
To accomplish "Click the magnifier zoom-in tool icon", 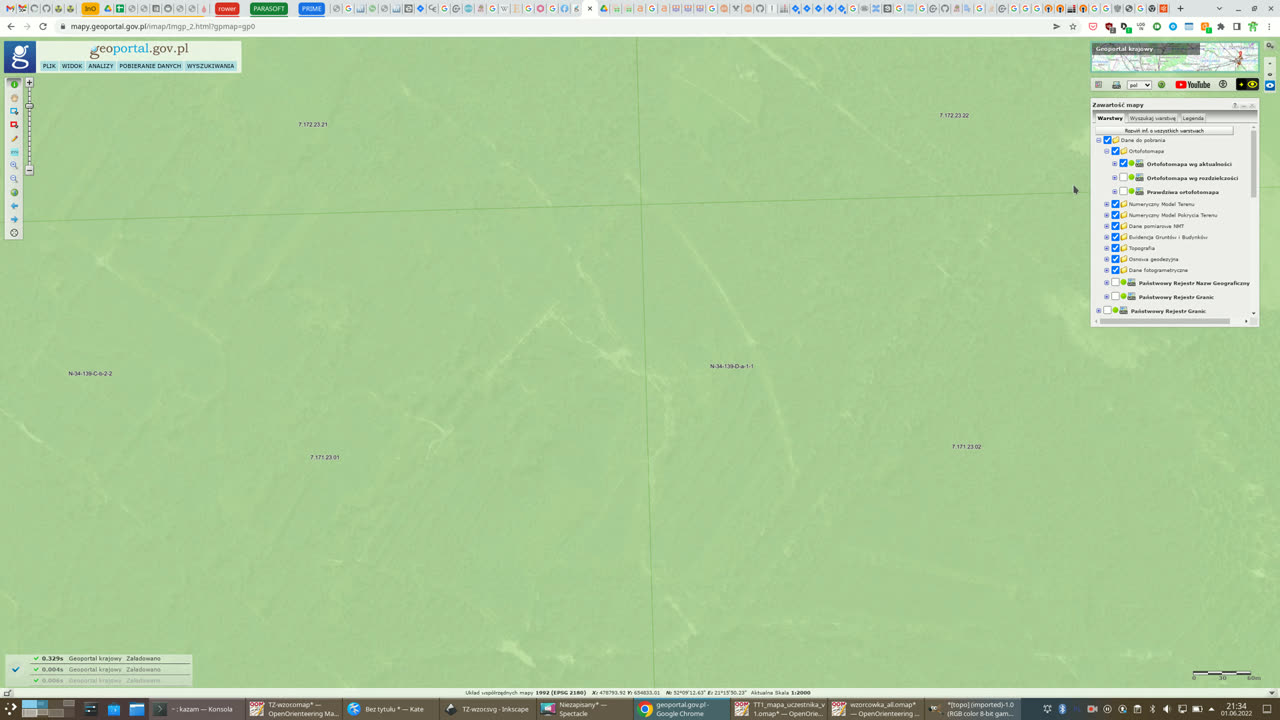I will tap(14, 165).
